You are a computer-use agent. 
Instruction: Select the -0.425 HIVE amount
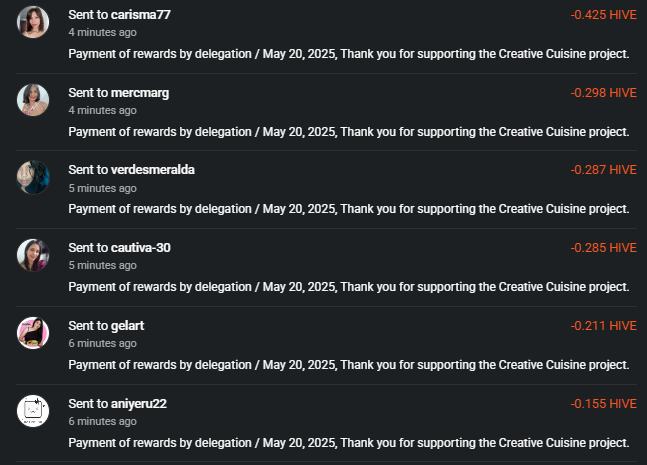click(x=604, y=15)
